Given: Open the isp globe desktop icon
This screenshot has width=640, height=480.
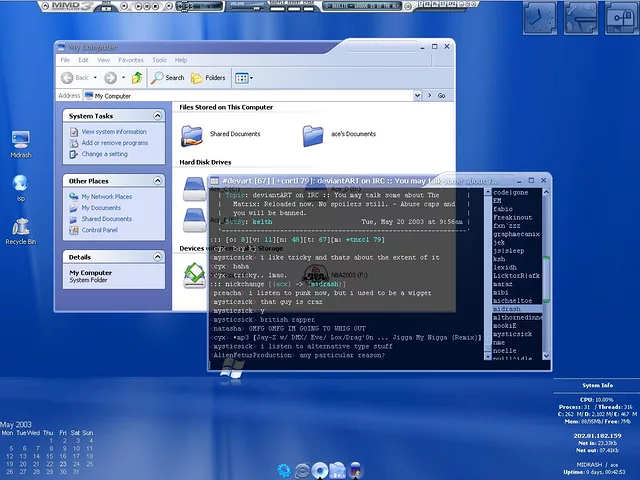Looking at the screenshot, I should point(20,187).
